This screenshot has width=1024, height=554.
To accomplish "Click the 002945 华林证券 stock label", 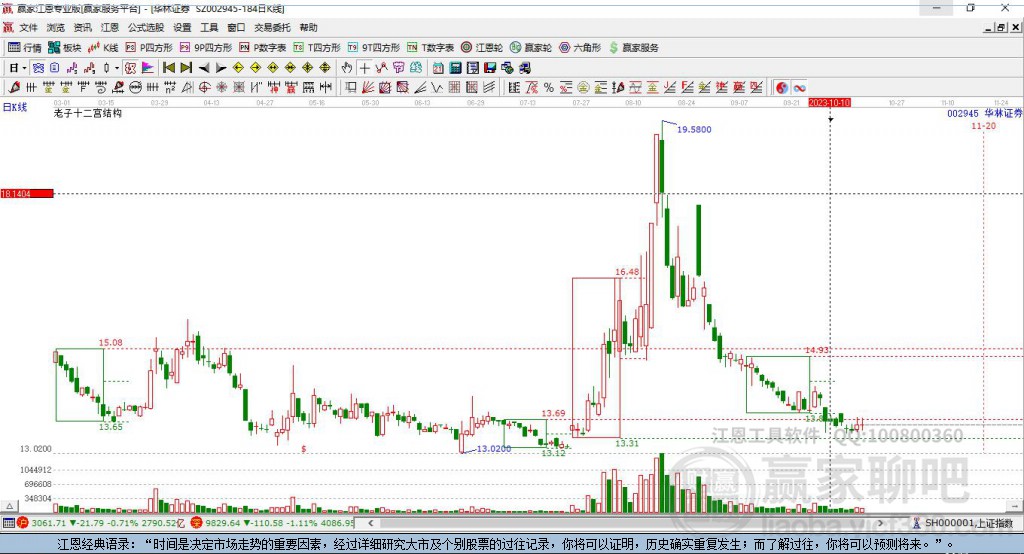I will [x=984, y=114].
